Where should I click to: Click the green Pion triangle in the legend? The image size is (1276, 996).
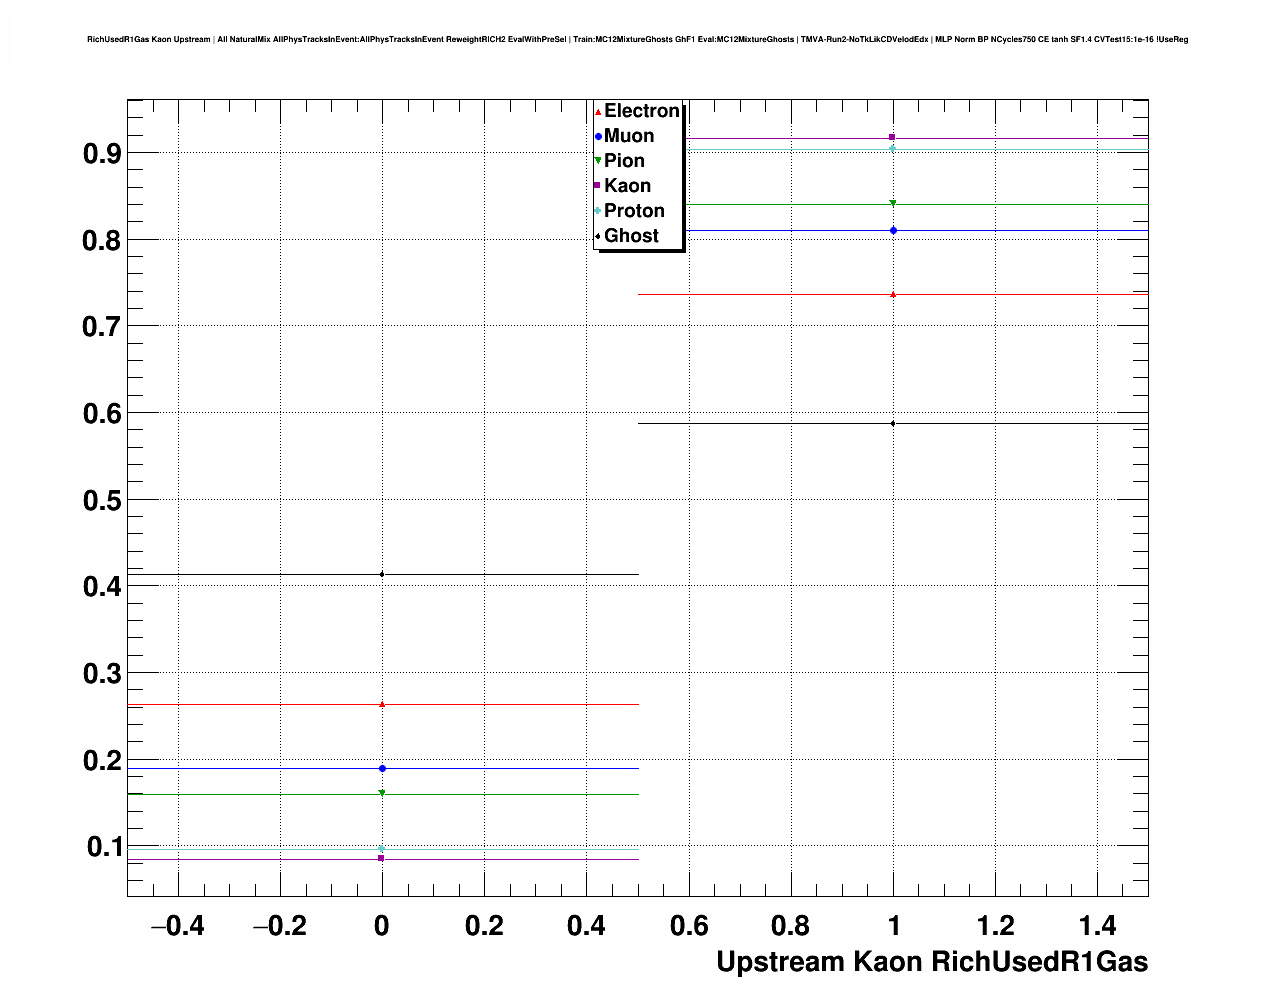coord(598,161)
